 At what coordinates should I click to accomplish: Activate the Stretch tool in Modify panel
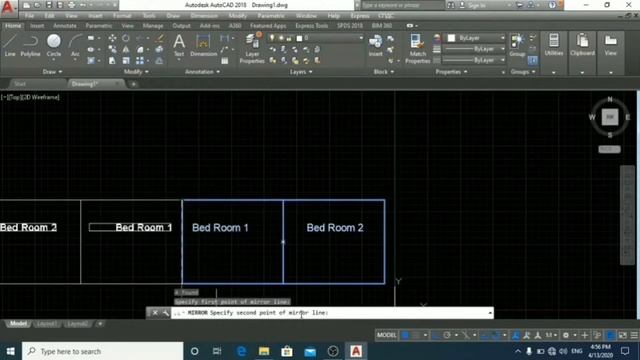[112, 61]
